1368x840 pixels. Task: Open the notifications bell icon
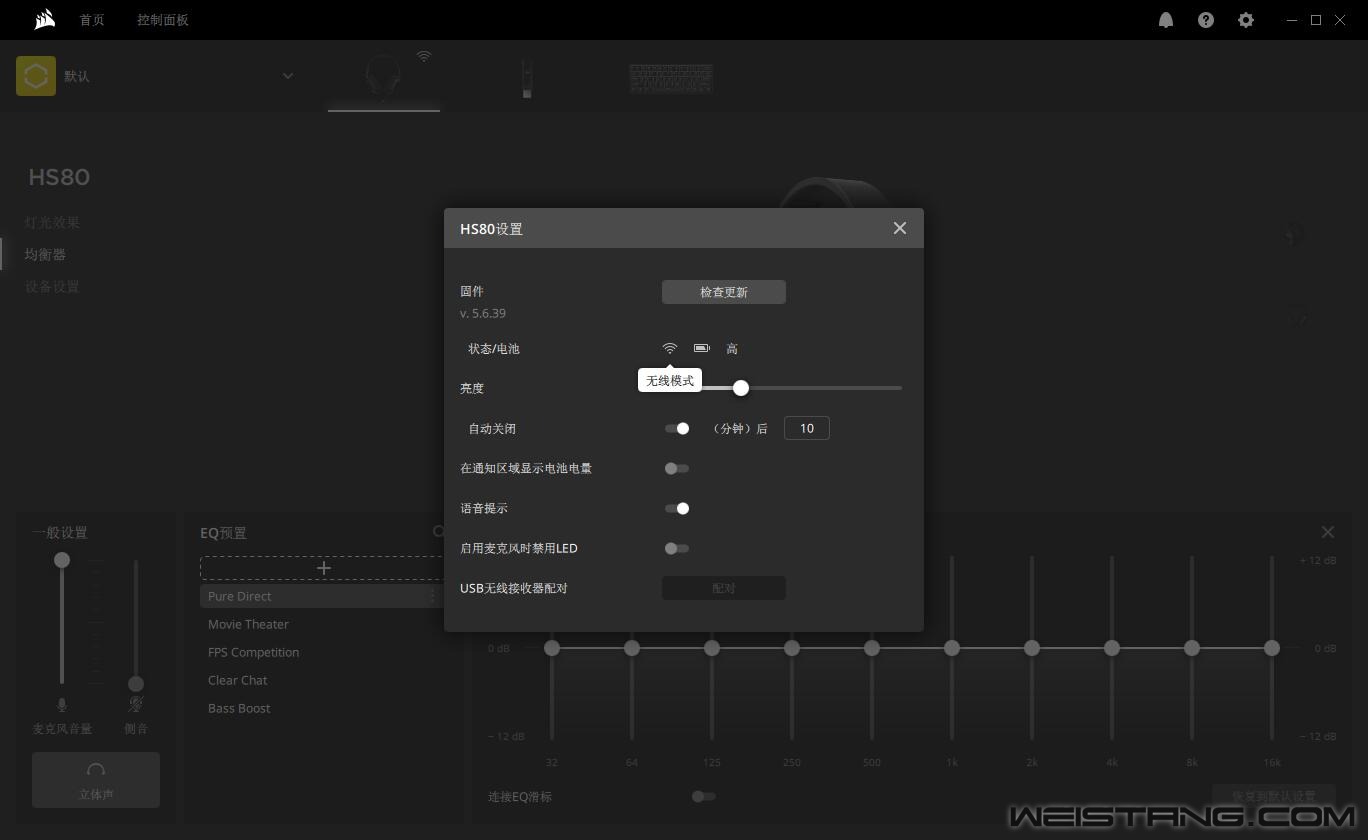tap(1166, 20)
